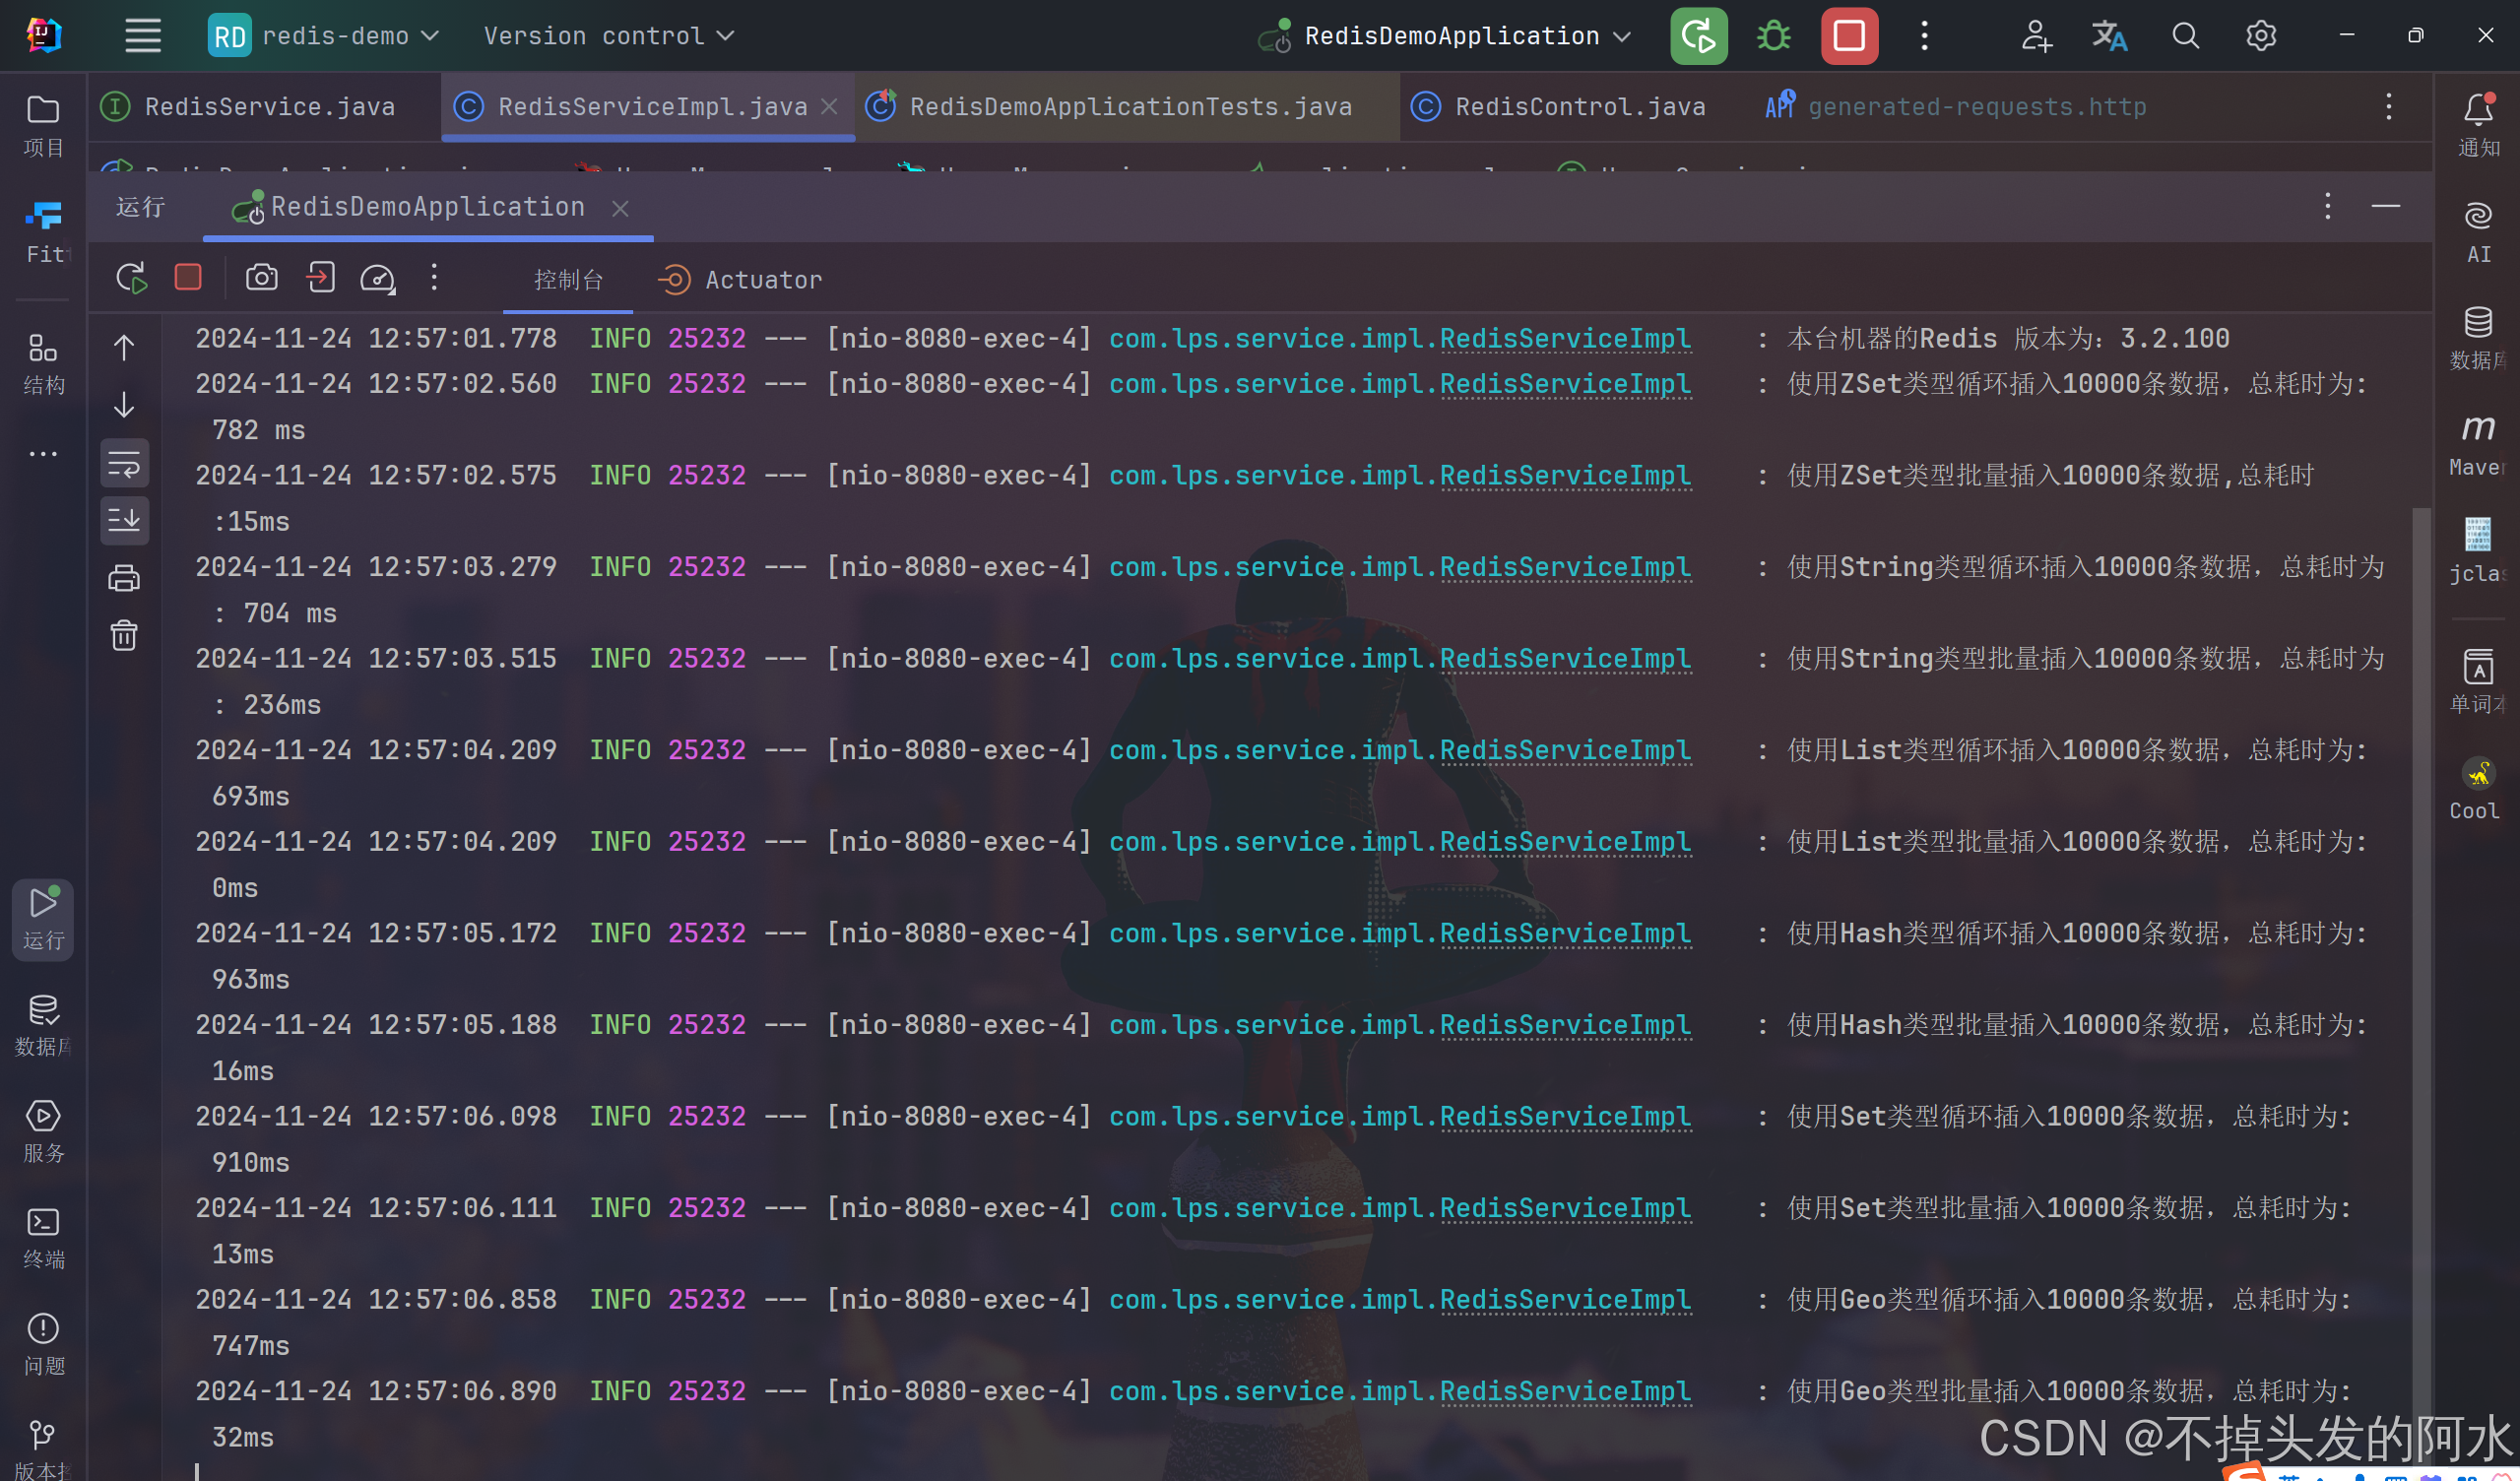Open the AI assistant tool window

2478,232
